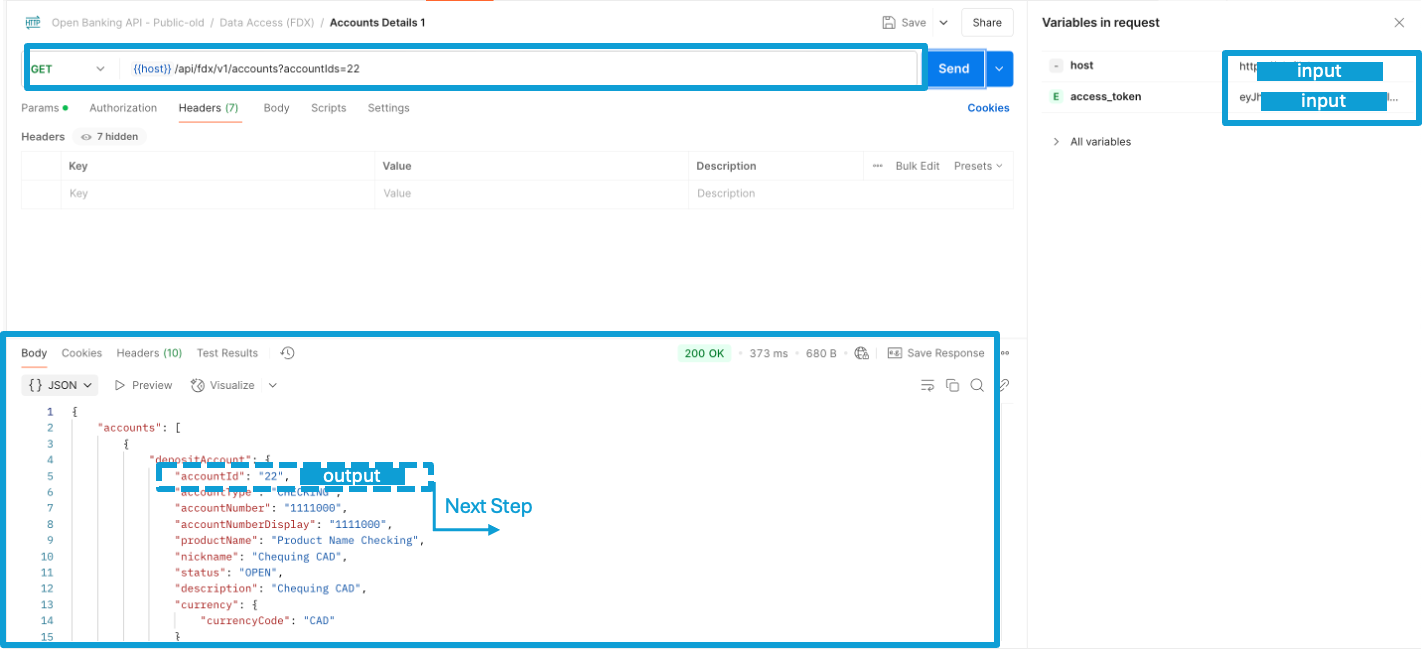
Task: Open the Send button options dropdown
Action: pos(1000,68)
